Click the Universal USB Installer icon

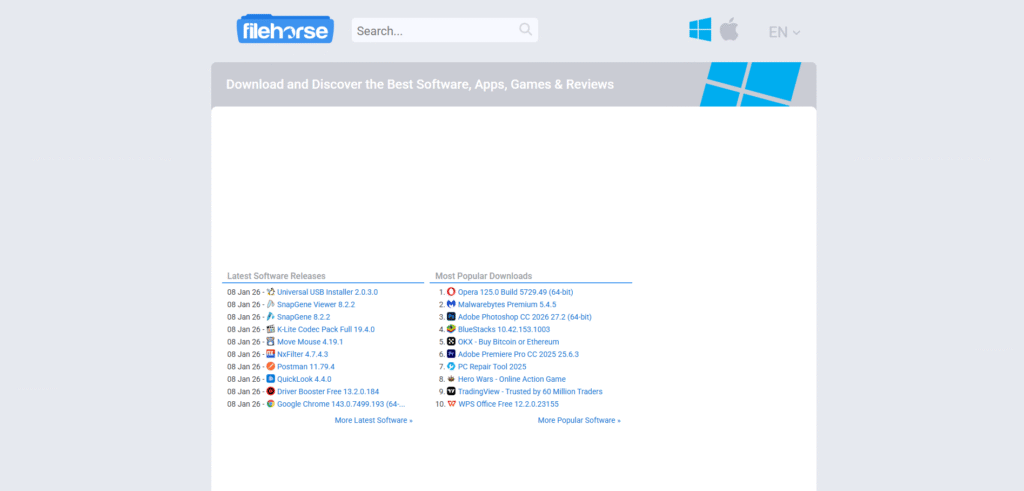click(270, 292)
